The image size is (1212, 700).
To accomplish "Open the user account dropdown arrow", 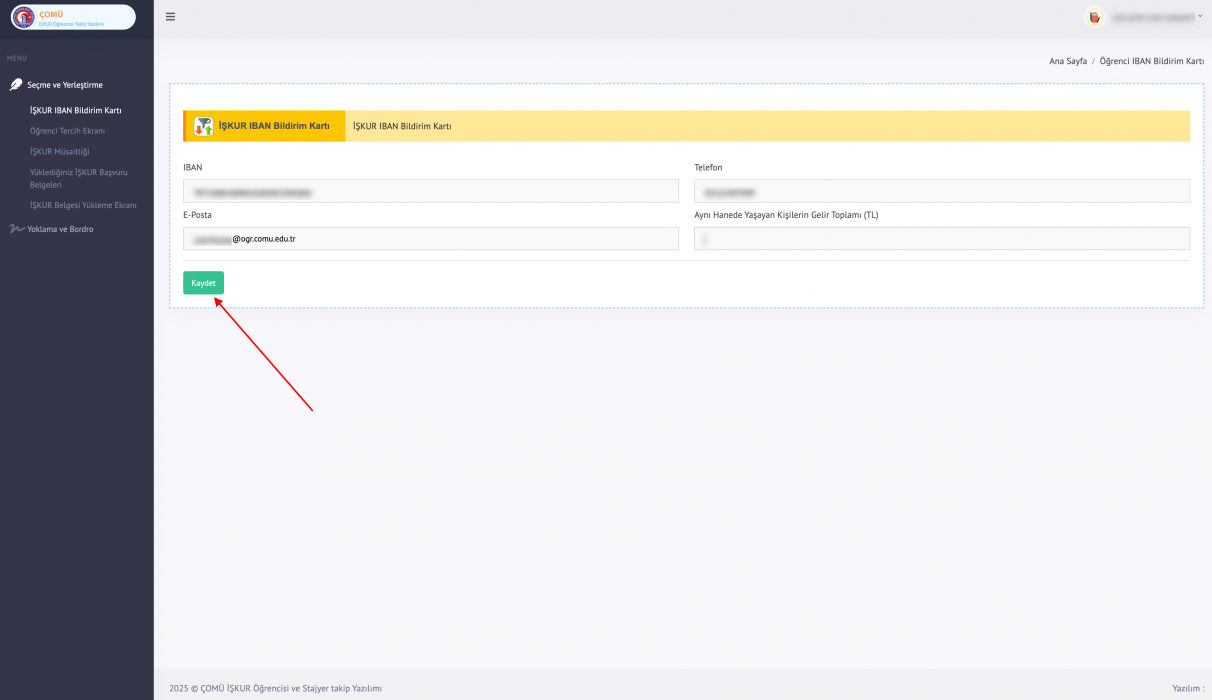I will (1199, 16).
